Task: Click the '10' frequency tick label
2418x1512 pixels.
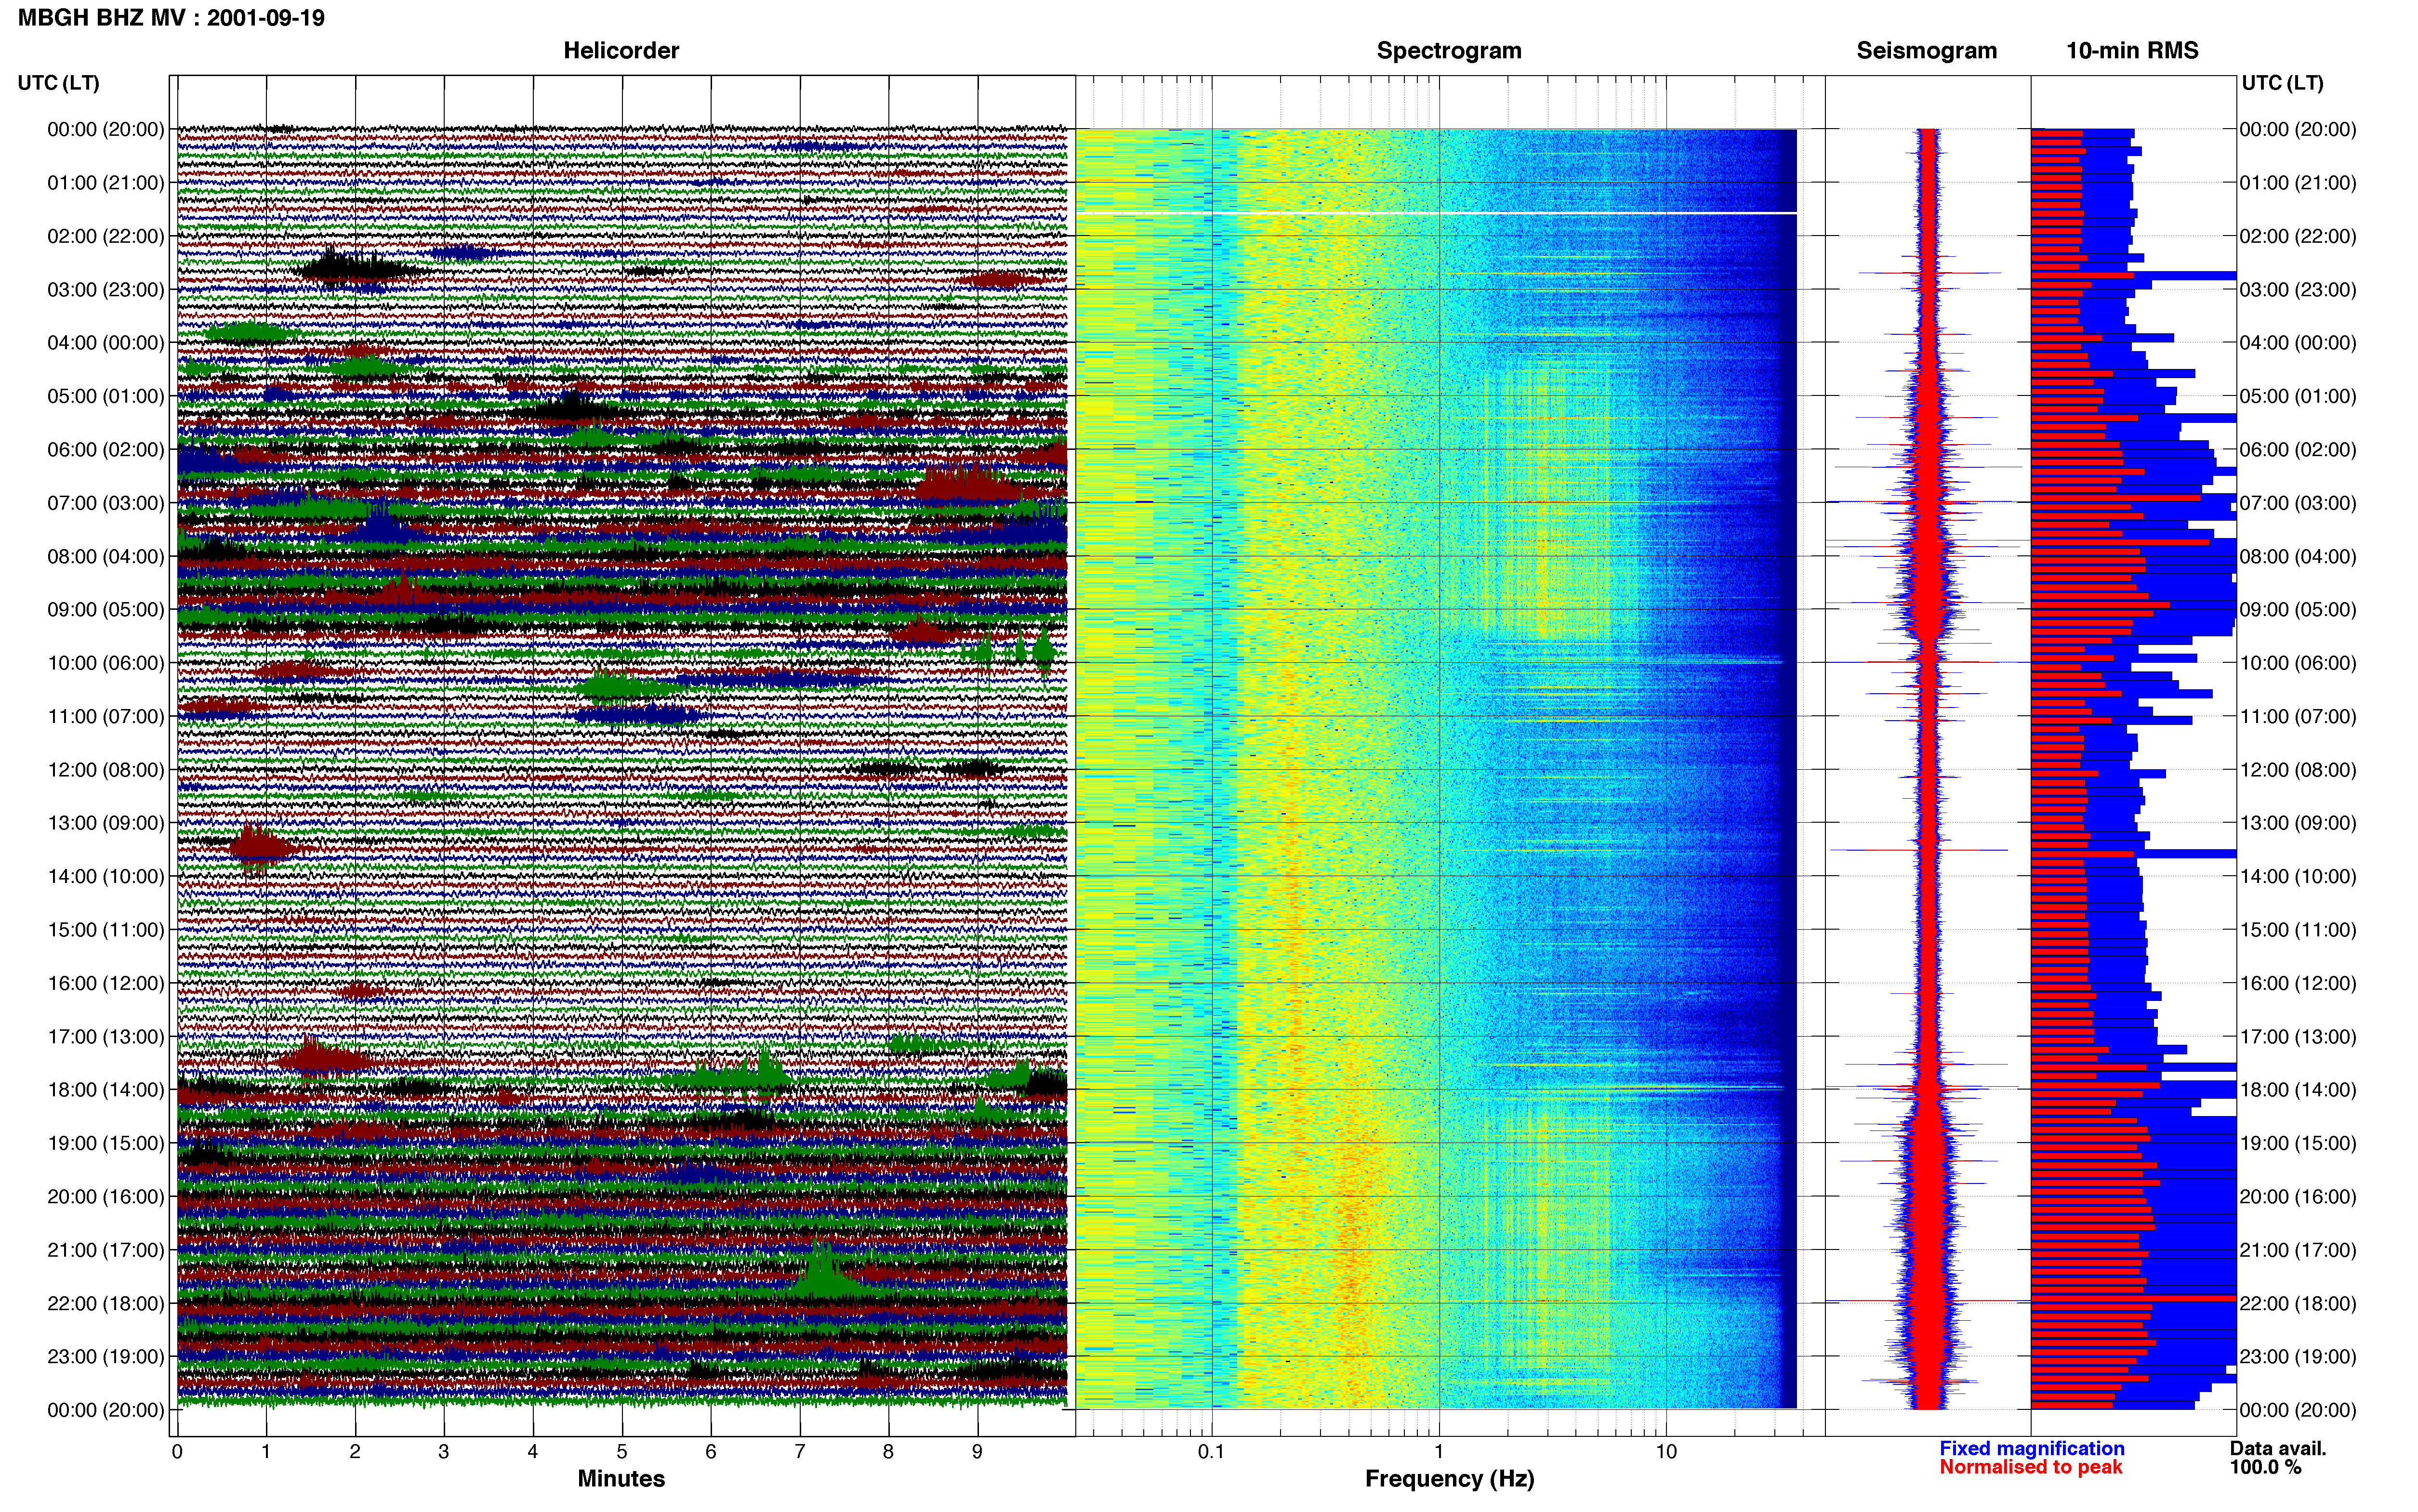Action: click(x=1666, y=1451)
